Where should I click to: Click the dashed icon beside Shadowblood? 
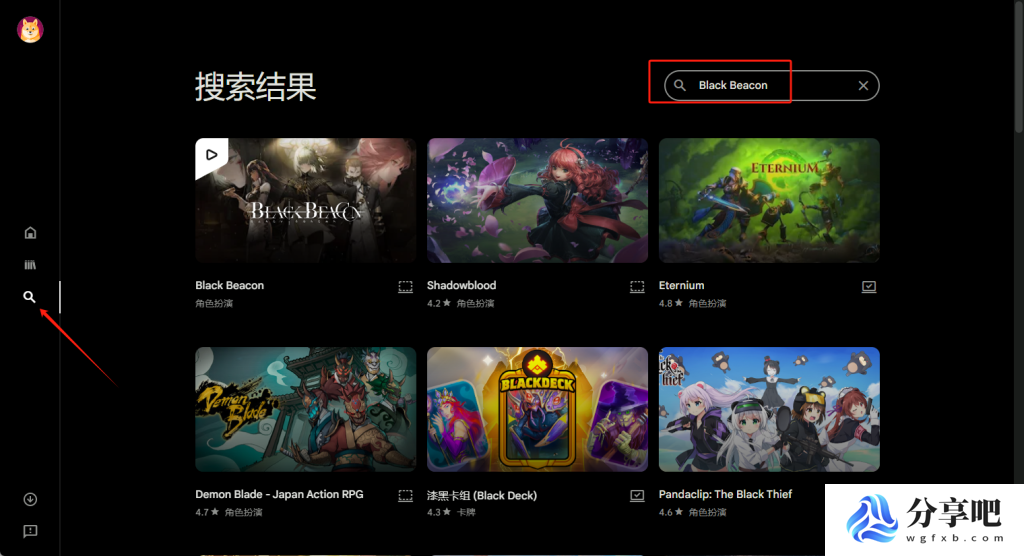[637, 287]
